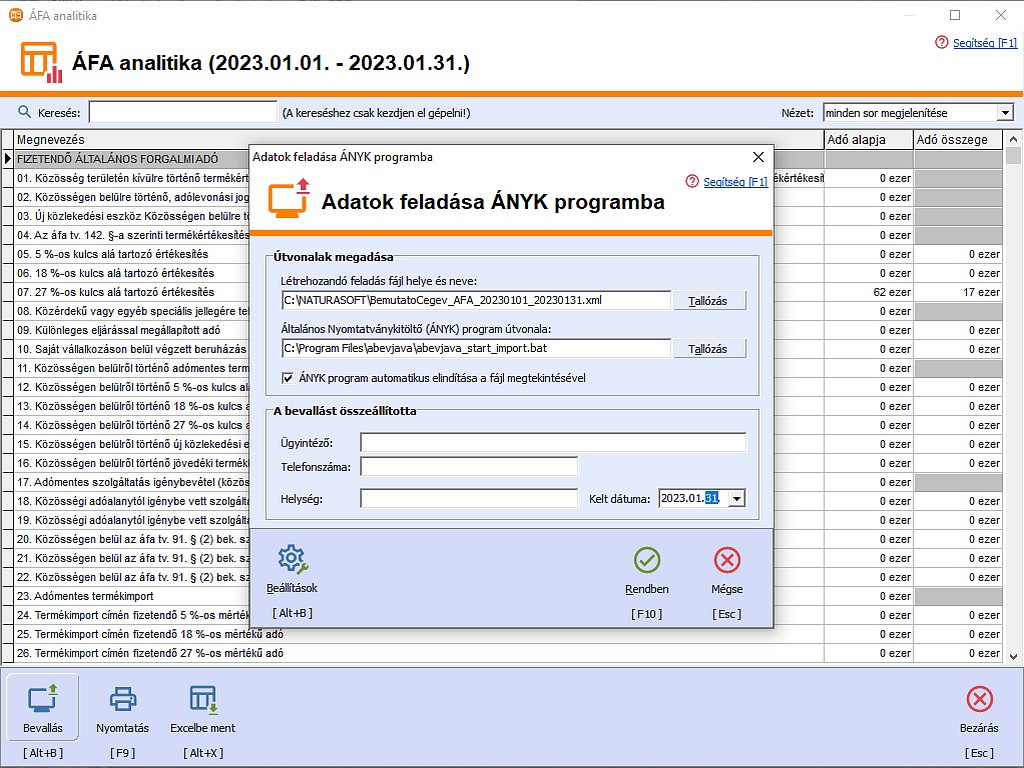
Task: Click the Beállítások gear icon
Action: [291, 560]
